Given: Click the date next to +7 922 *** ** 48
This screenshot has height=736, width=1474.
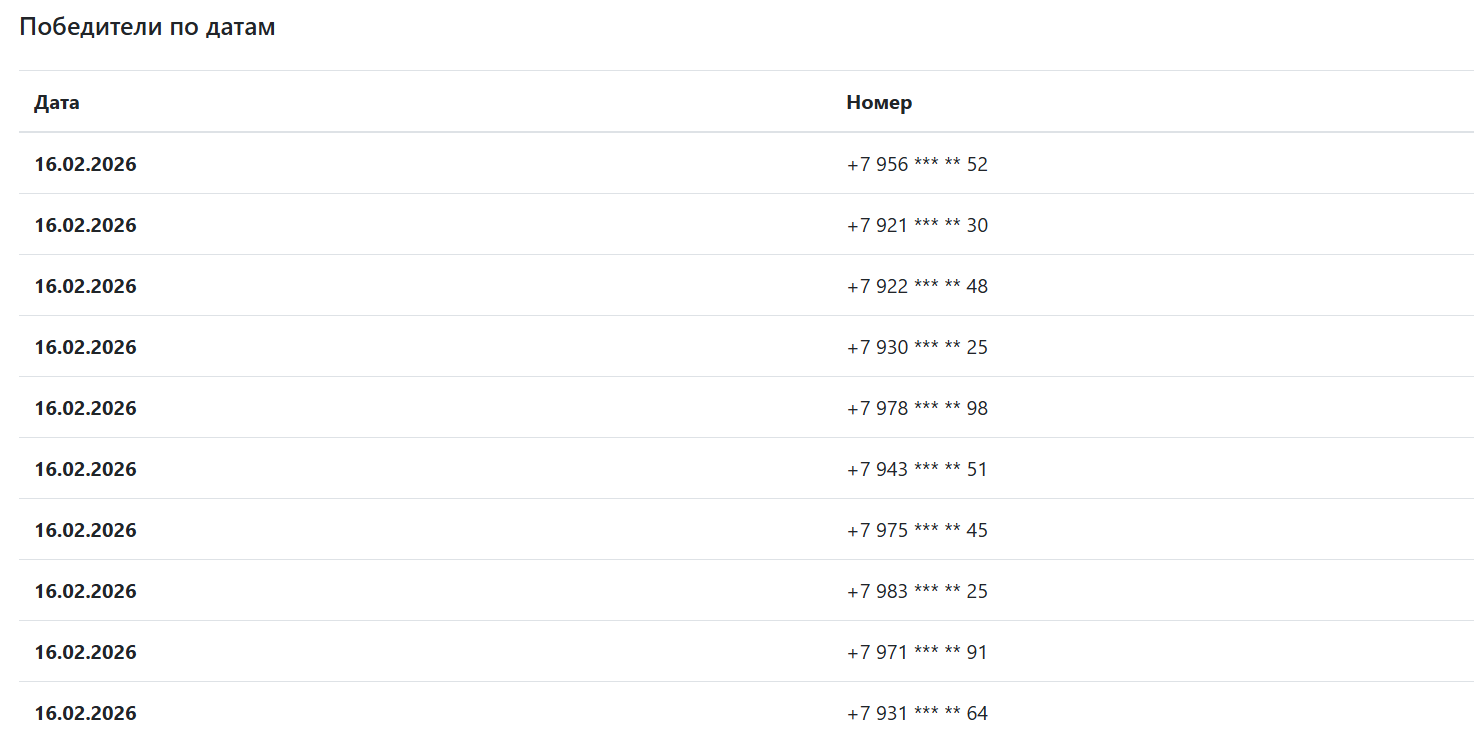Looking at the screenshot, I should 85,286.
